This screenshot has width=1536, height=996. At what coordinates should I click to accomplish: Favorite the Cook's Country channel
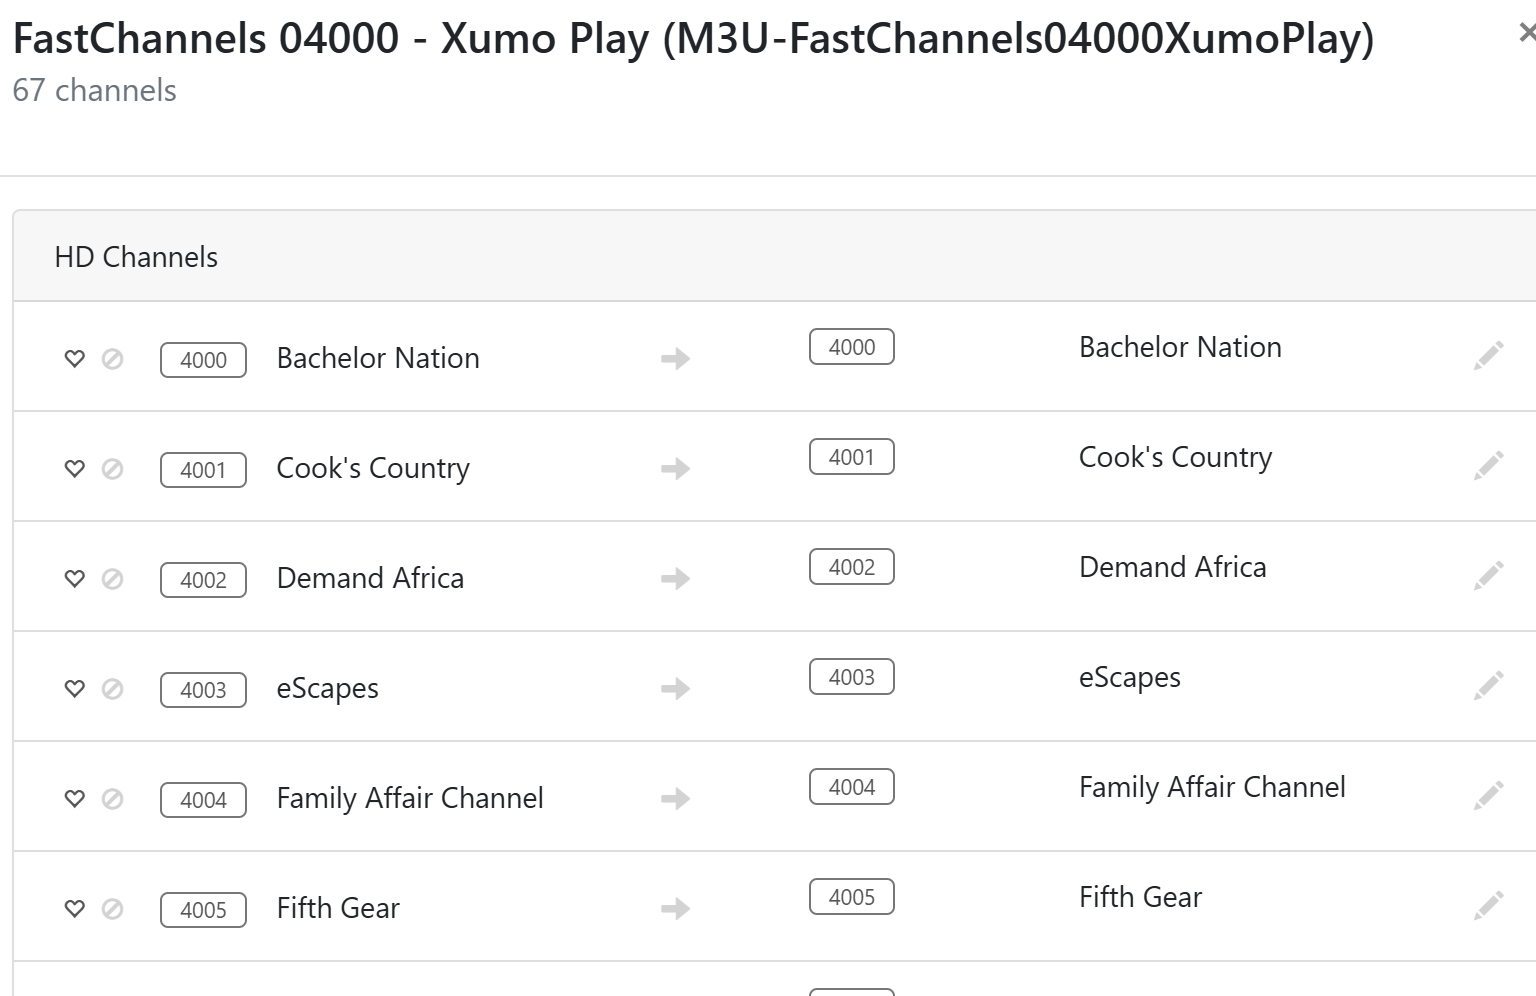pyautogui.click(x=75, y=469)
